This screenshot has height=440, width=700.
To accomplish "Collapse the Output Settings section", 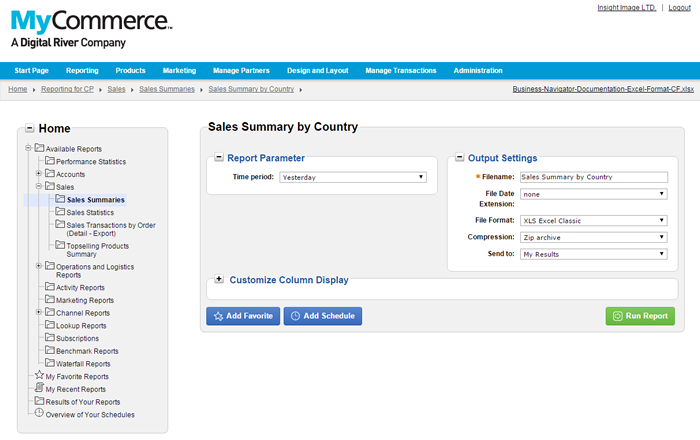I will coord(459,157).
